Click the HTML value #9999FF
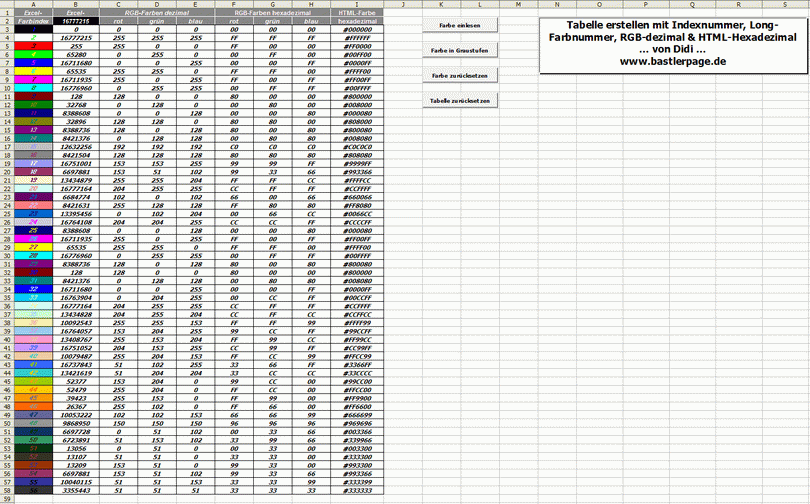The height and width of the screenshot is (504, 810). click(357, 164)
